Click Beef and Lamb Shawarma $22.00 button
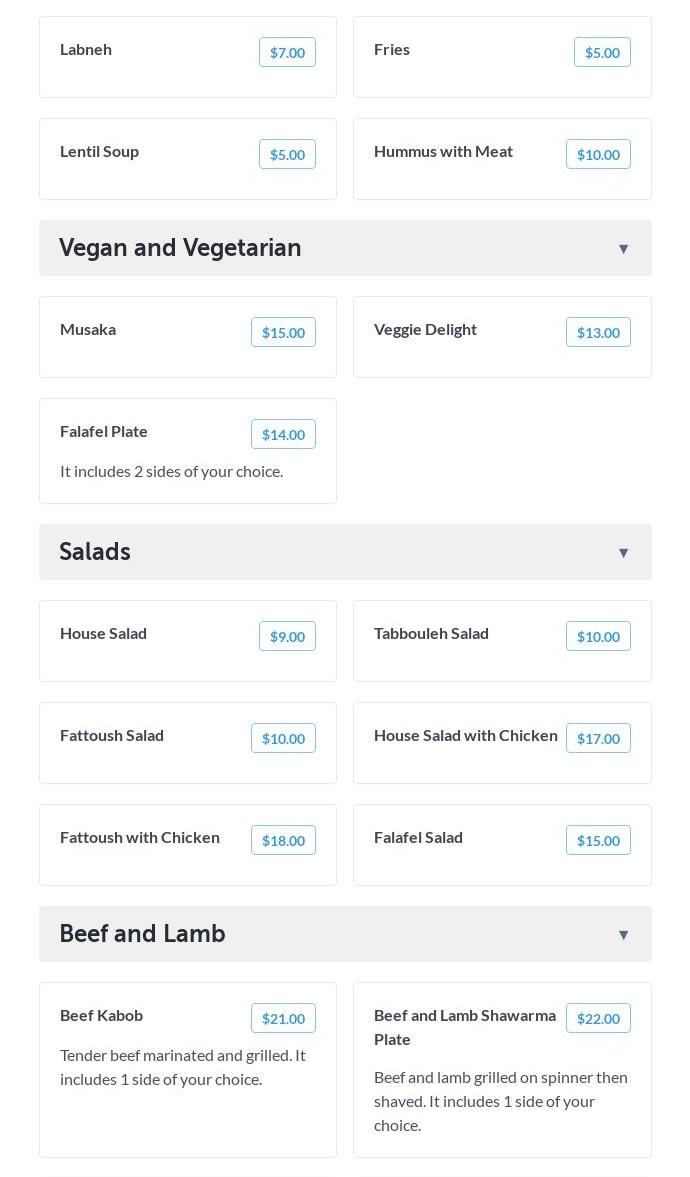The image size is (690, 1177). [x=598, y=1019]
